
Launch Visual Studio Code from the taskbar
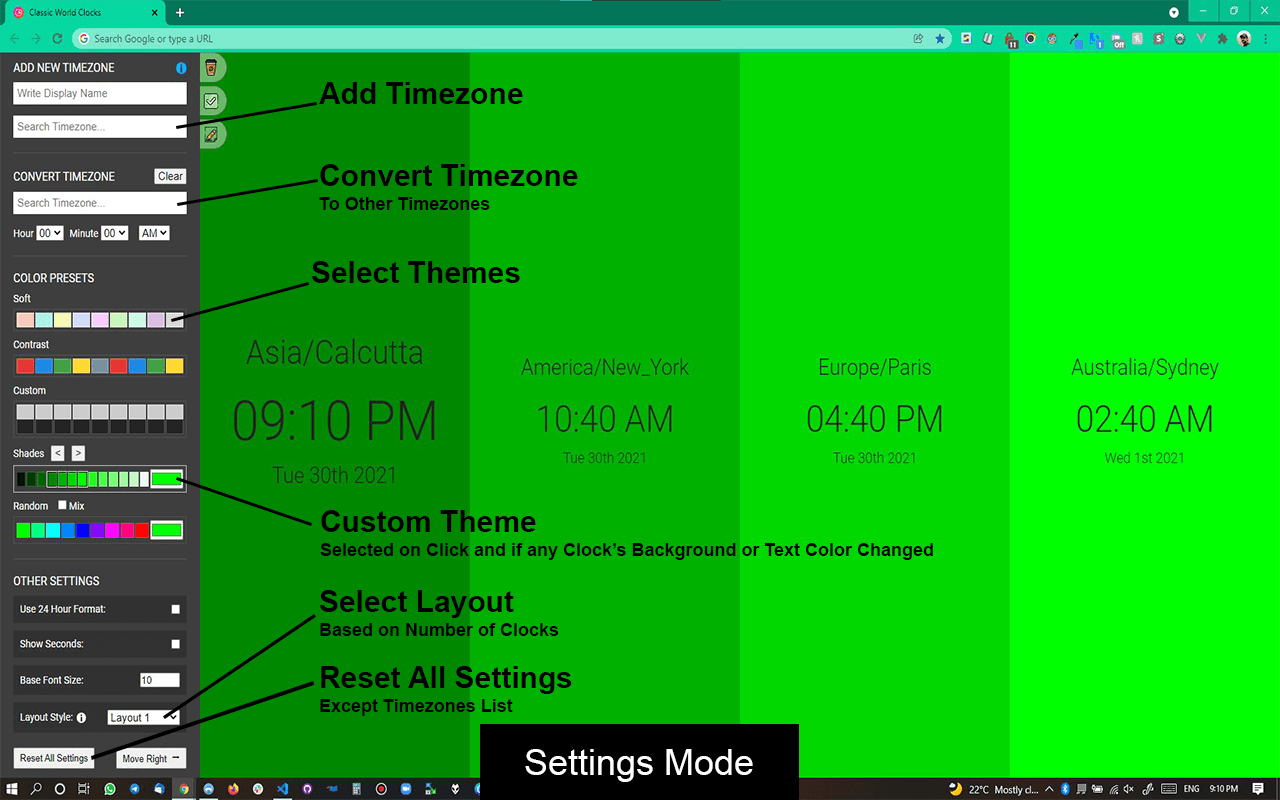(x=282, y=789)
